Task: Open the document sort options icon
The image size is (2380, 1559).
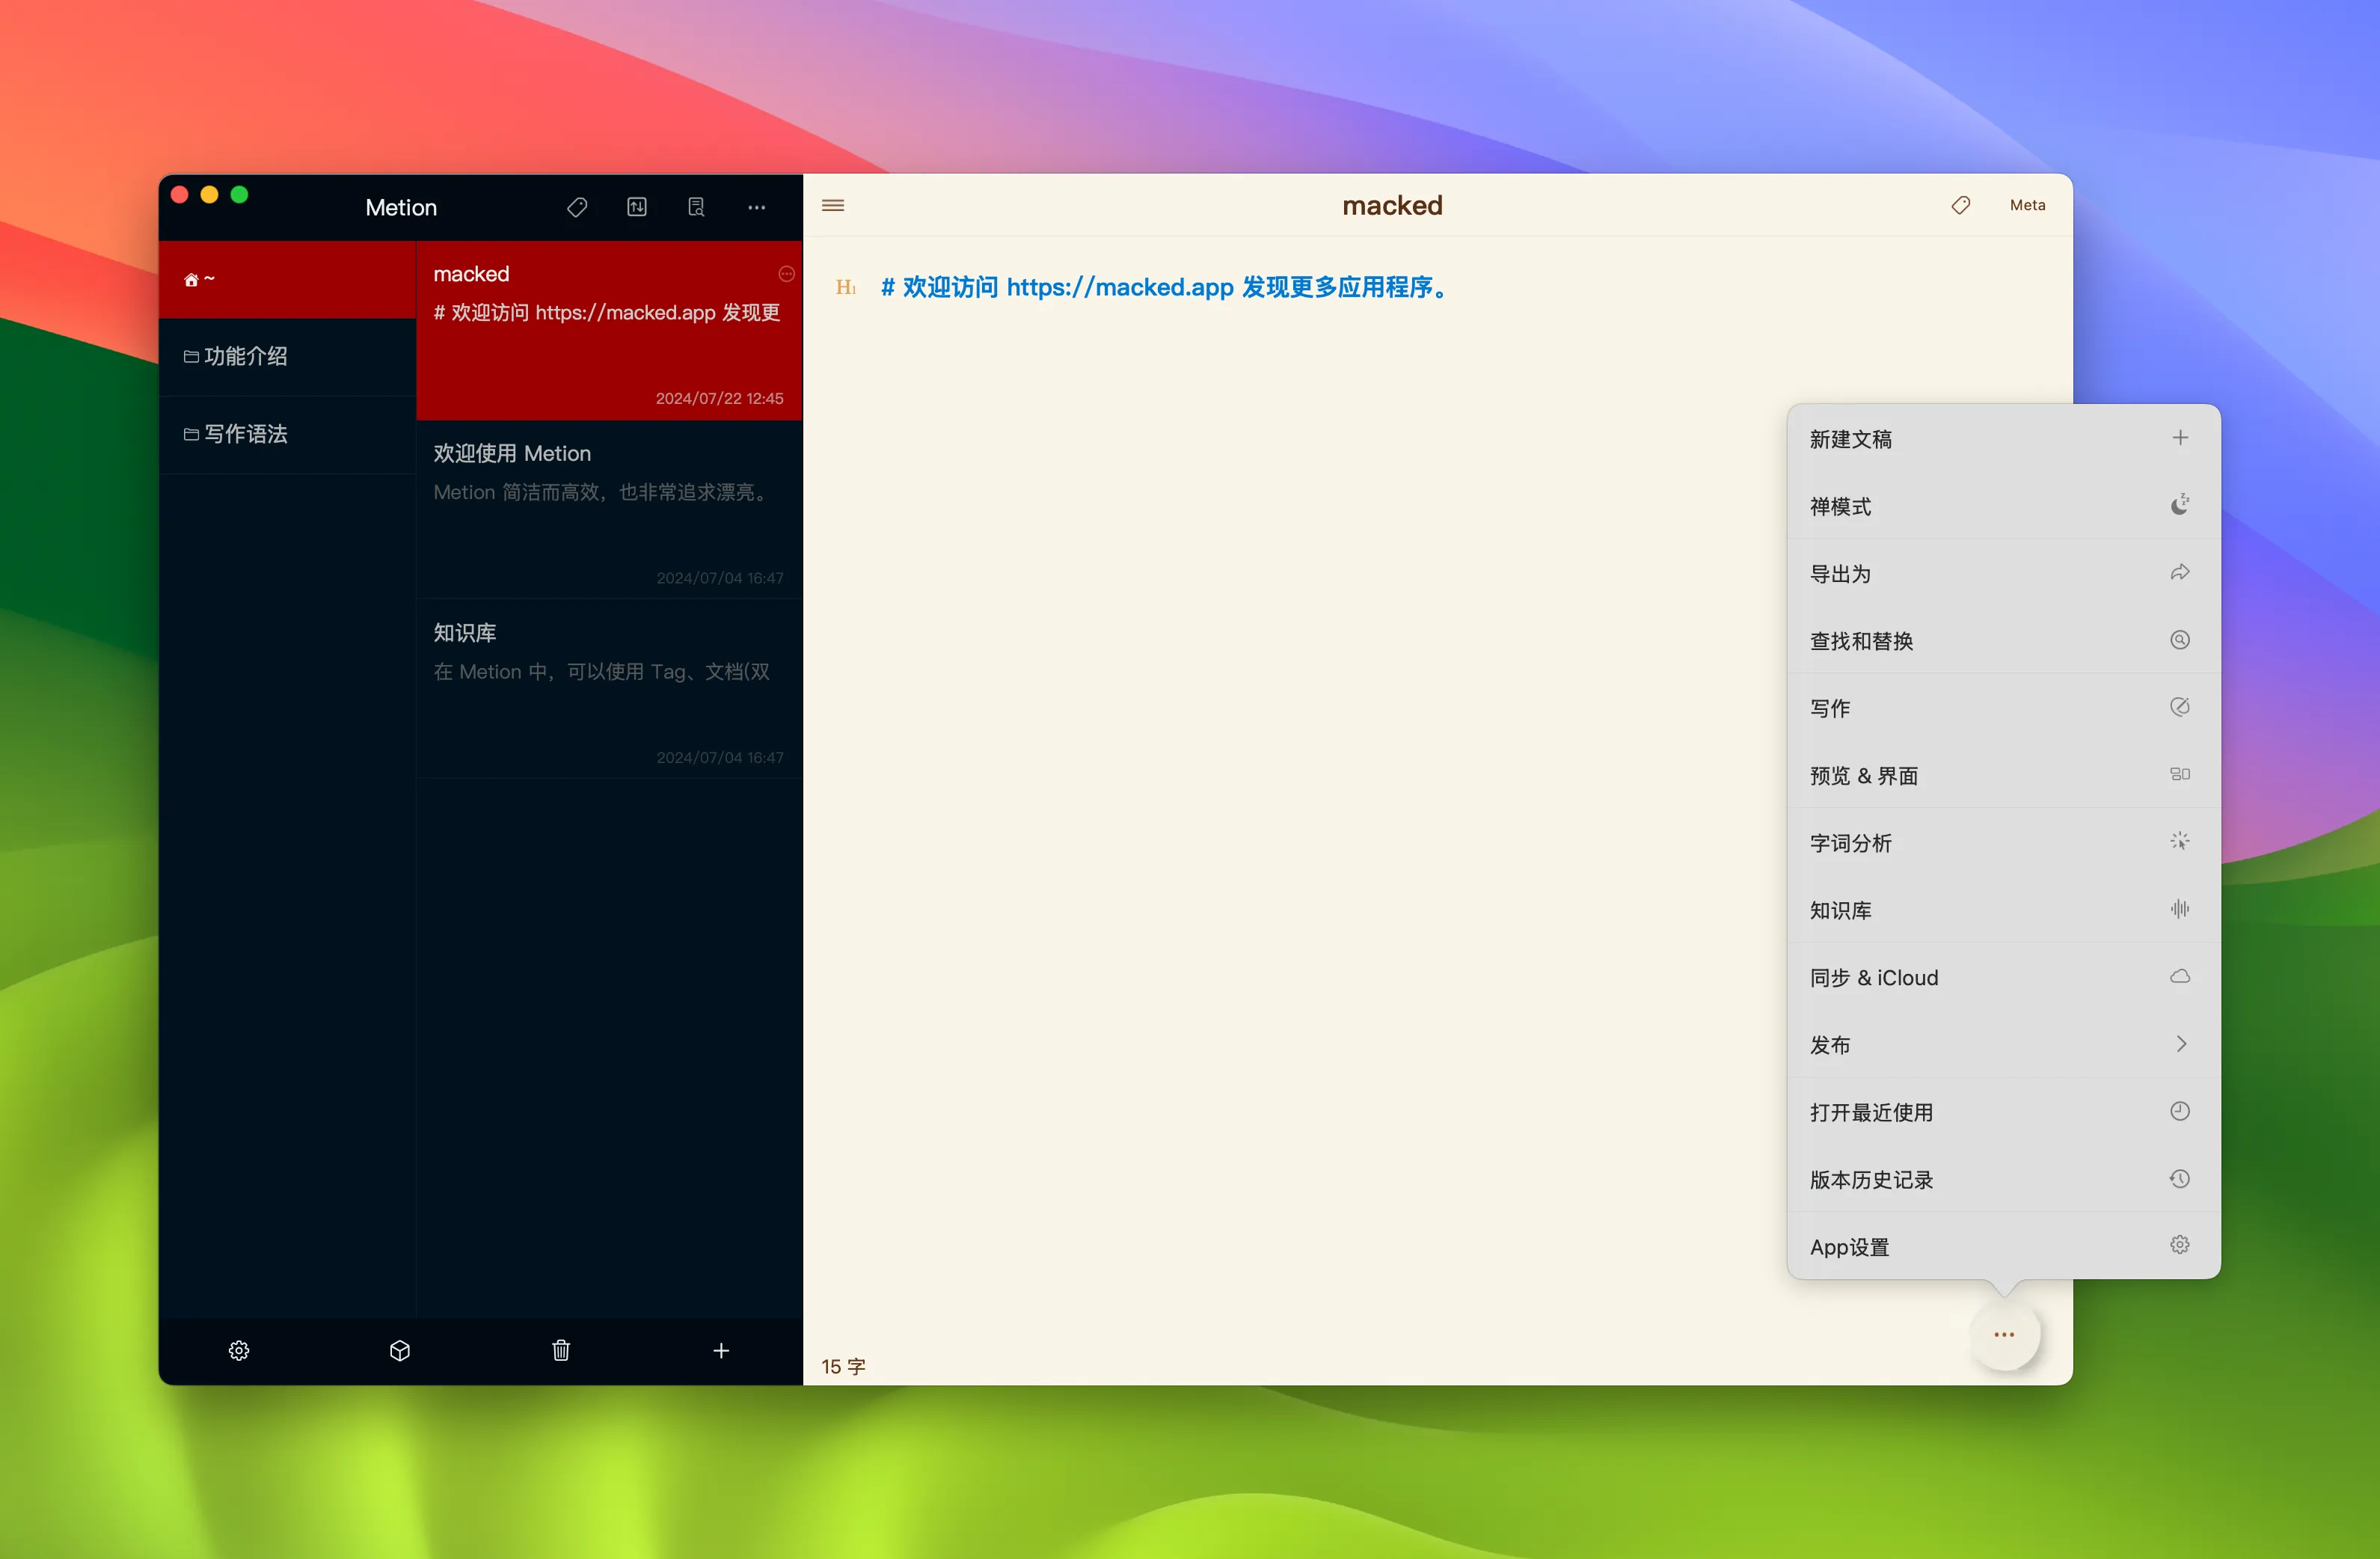Action: [637, 207]
